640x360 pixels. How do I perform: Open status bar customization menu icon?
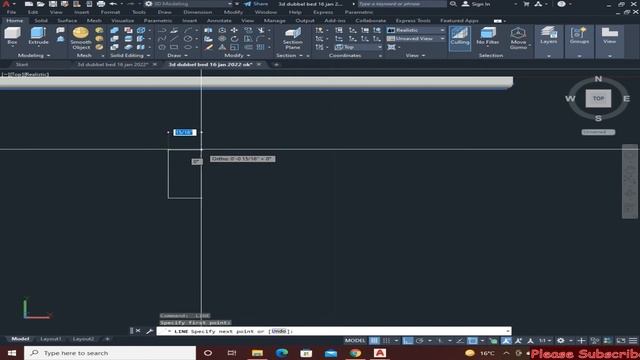tap(633, 340)
